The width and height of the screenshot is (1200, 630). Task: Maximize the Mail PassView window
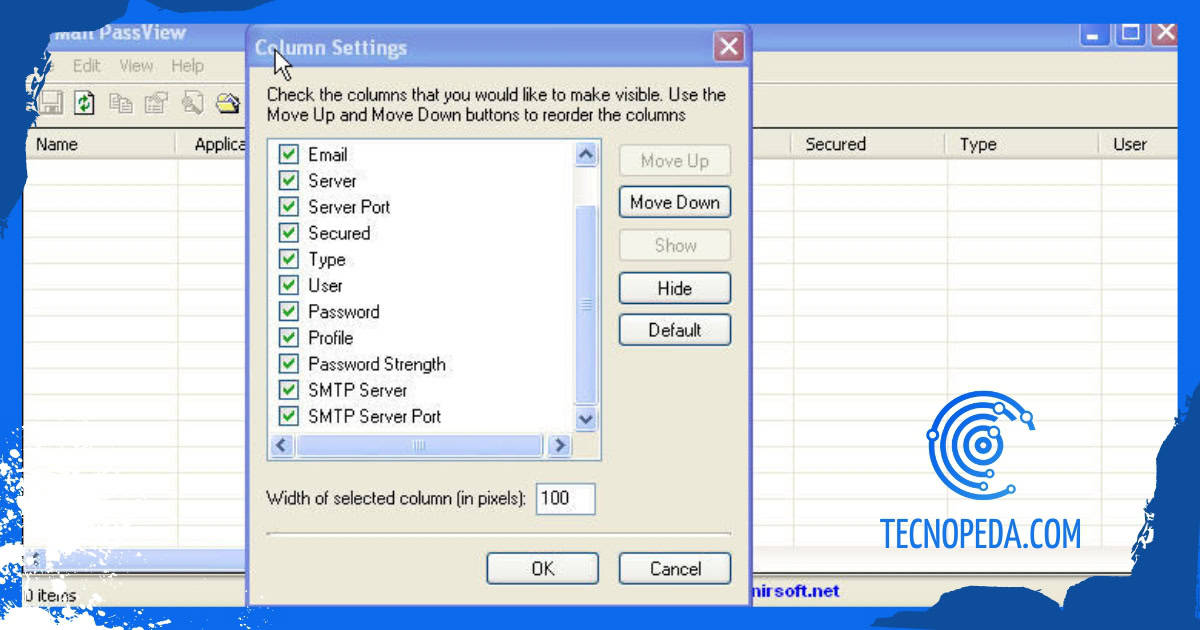point(1130,33)
